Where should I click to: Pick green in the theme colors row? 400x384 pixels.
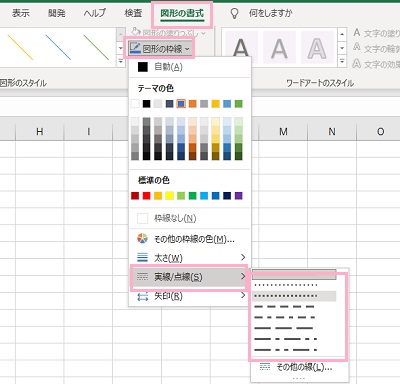(238, 104)
